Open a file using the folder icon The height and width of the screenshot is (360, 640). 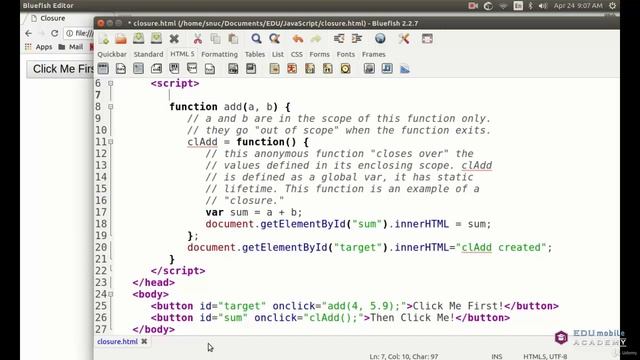(121, 39)
